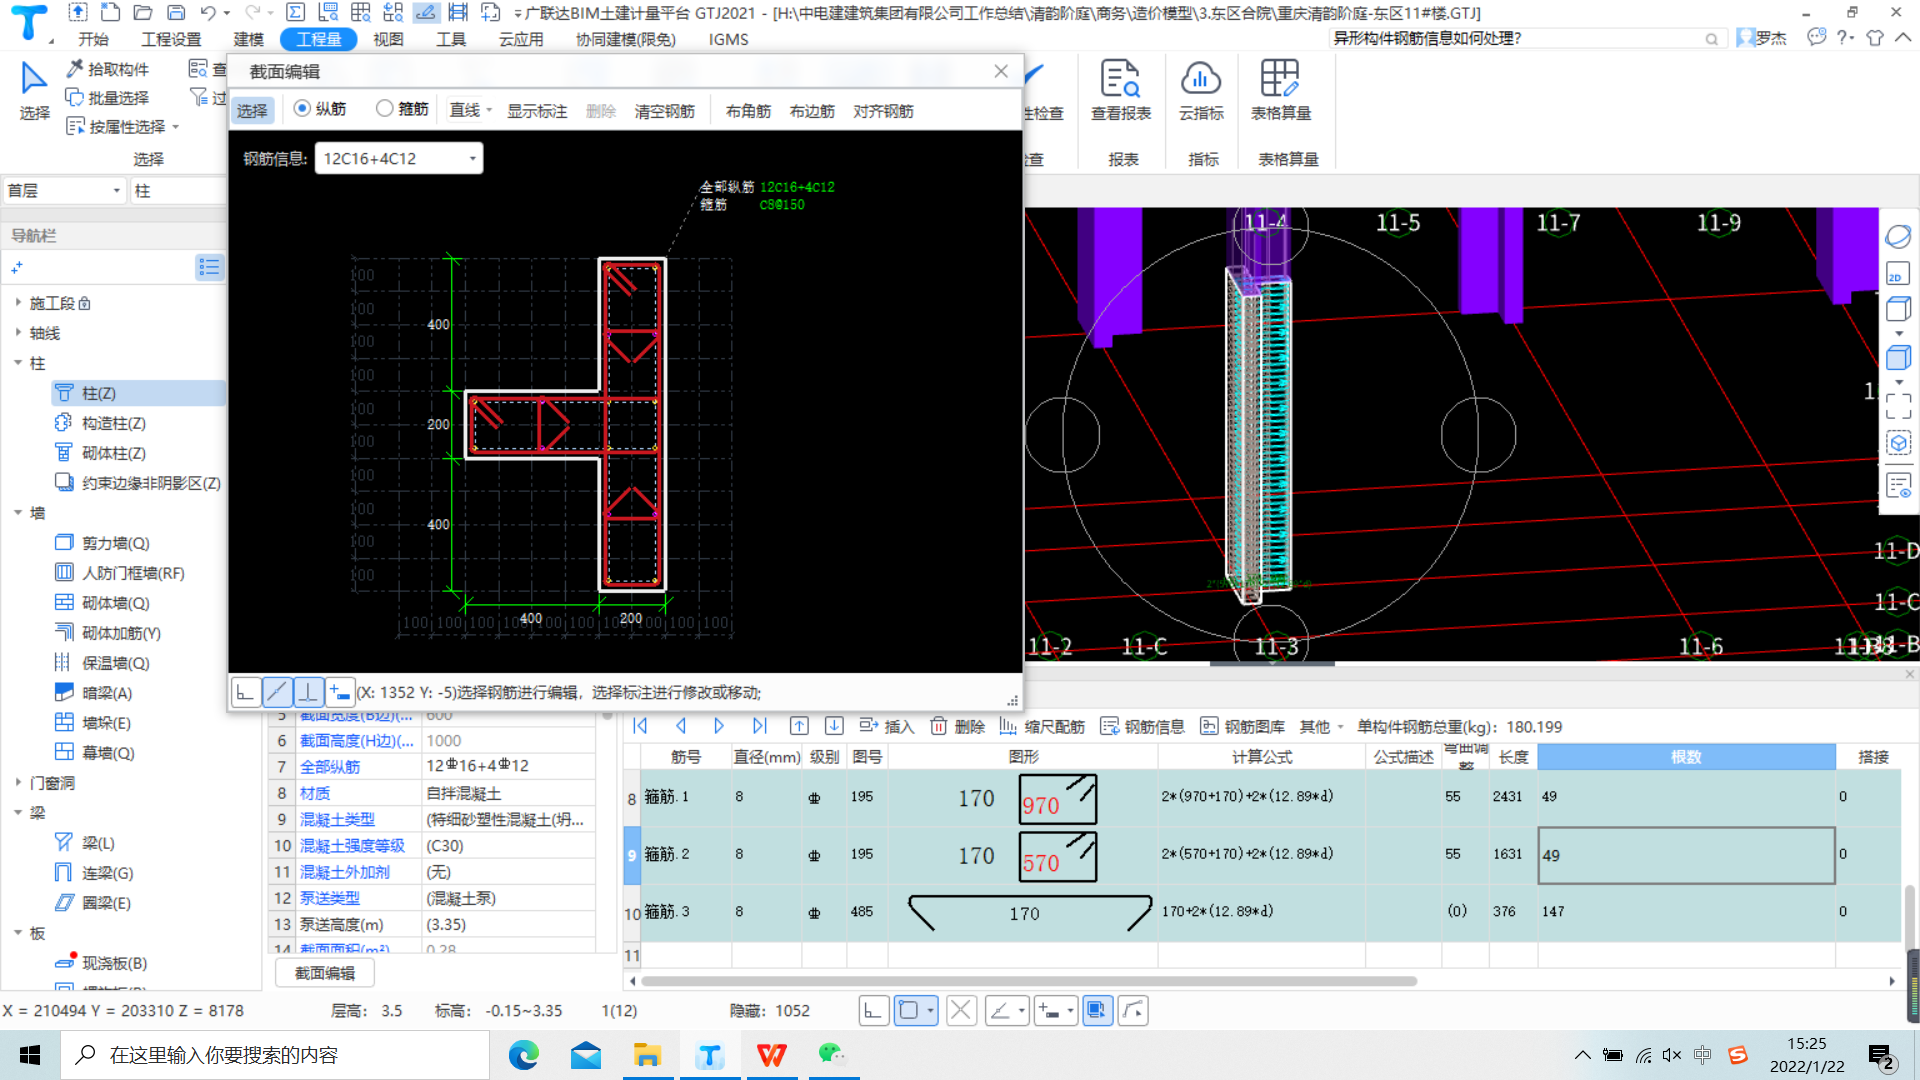Move rebar row up icon

(799, 726)
